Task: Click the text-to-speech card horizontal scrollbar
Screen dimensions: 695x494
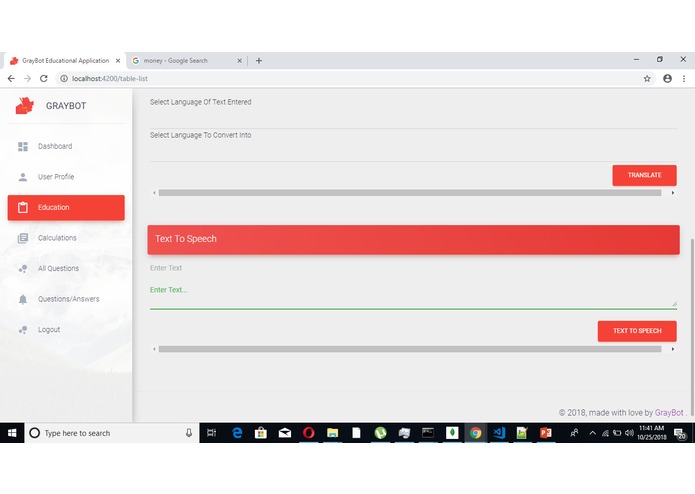Action: (410, 349)
